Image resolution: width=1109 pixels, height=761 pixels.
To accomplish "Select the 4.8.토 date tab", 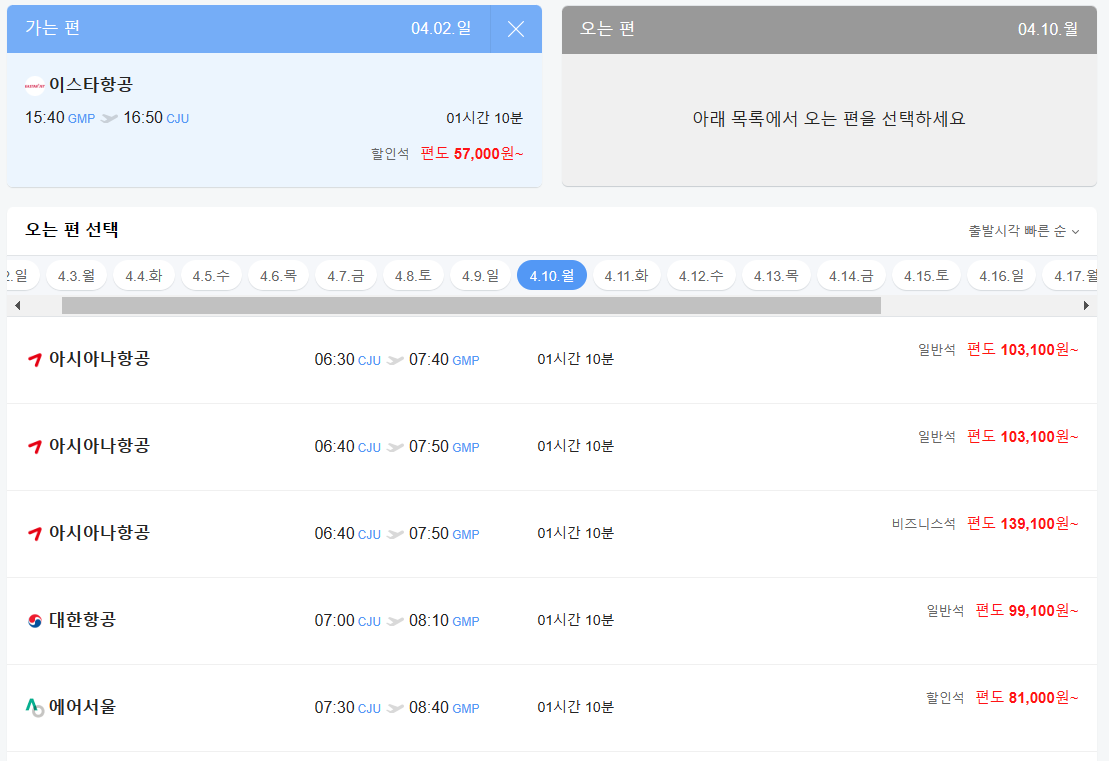I will (x=413, y=276).
